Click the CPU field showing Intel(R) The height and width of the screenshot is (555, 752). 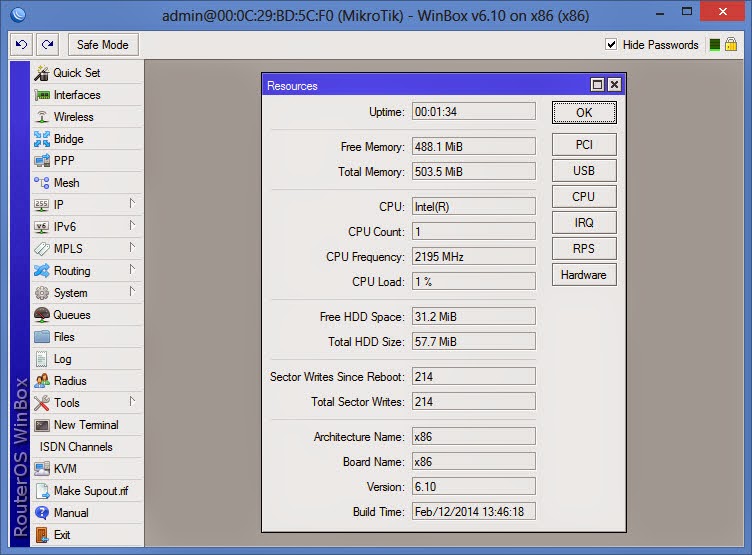pyautogui.click(x=473, y=207)
